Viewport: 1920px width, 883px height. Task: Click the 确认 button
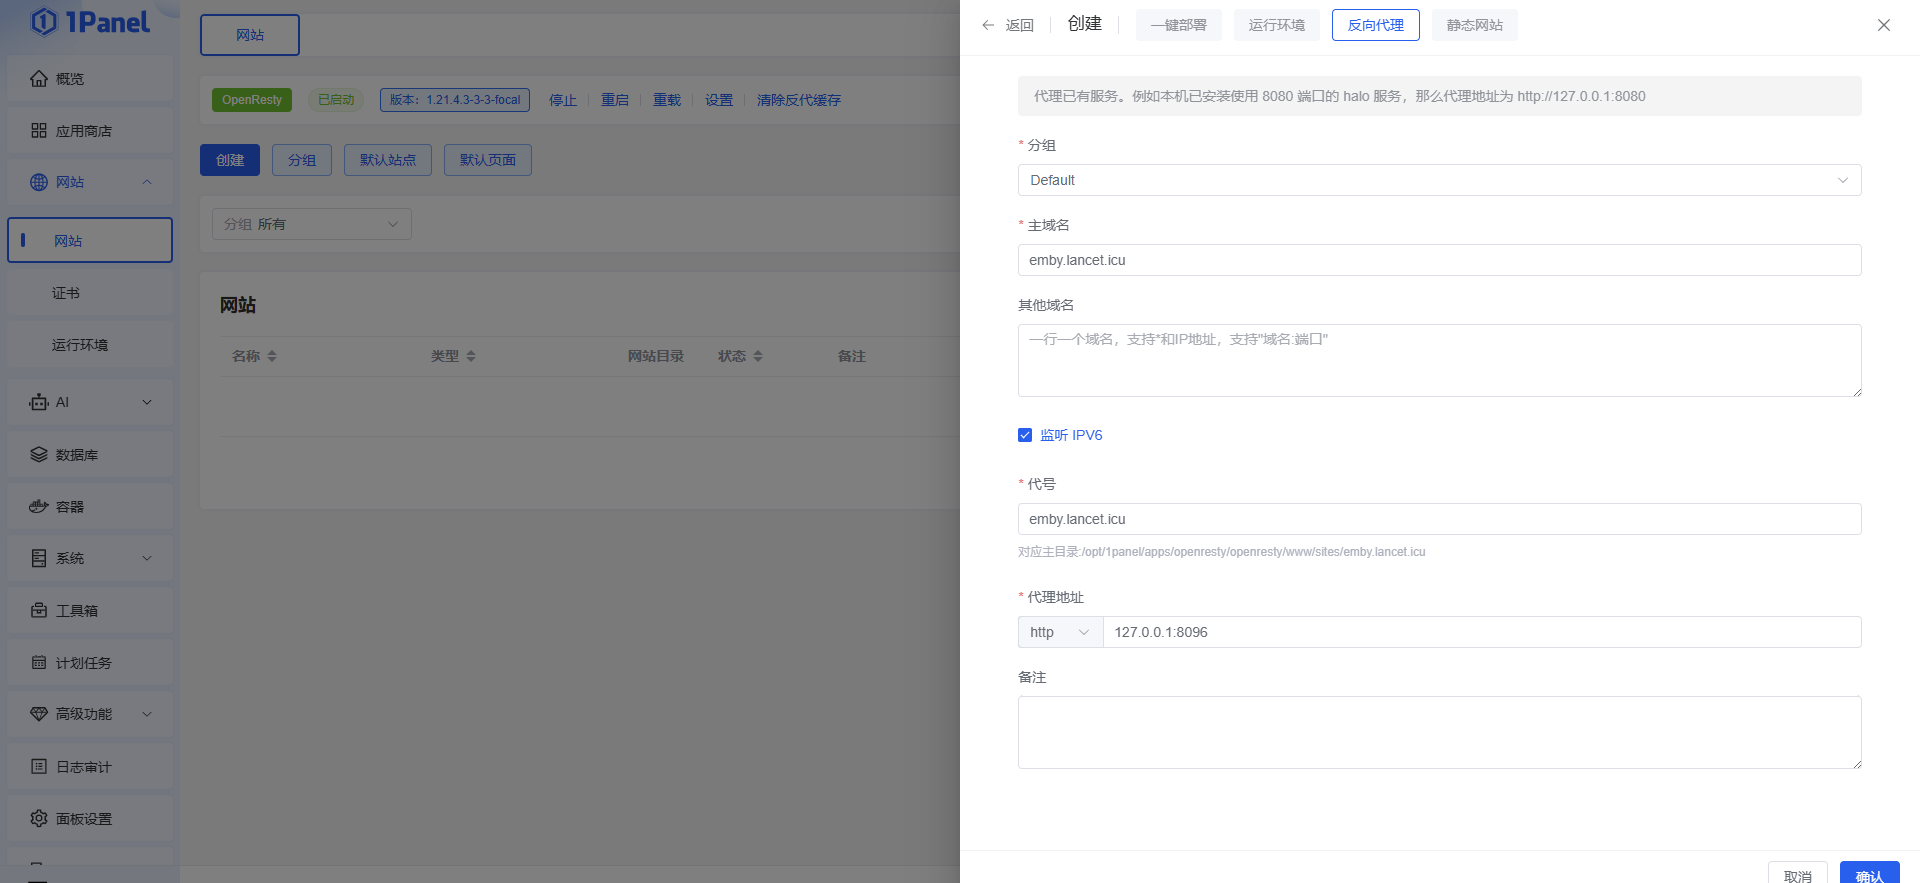pos(1868,874)
